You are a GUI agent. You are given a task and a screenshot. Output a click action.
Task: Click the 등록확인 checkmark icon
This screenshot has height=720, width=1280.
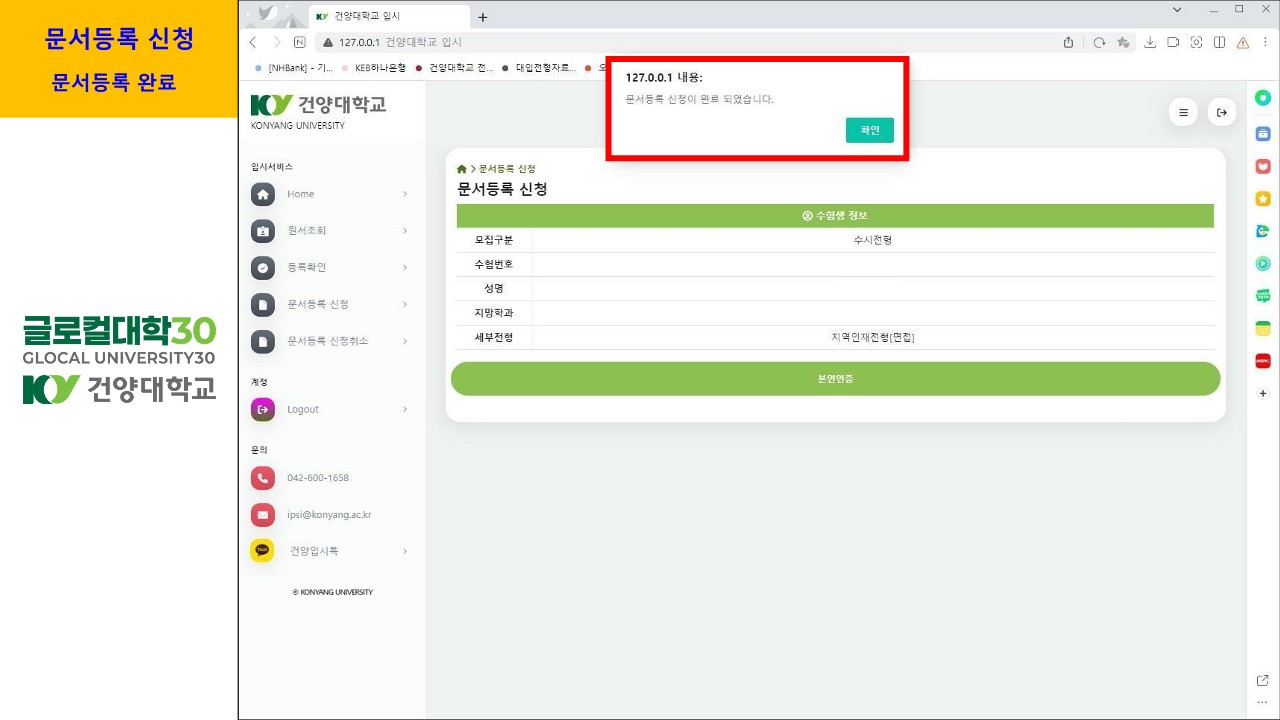pyautogui.click(x=262, y=268)
